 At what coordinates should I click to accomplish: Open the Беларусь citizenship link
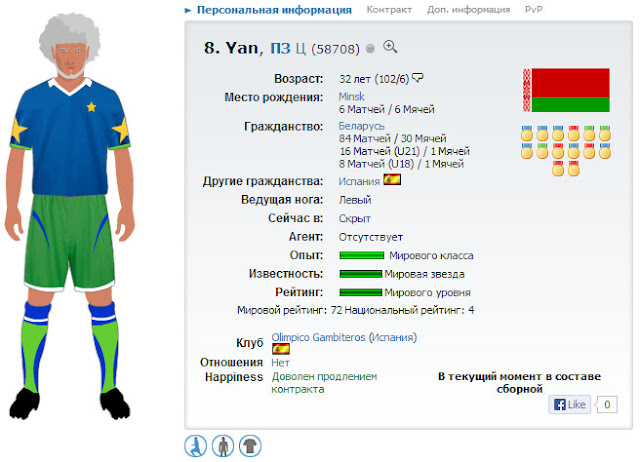point(361,126)
